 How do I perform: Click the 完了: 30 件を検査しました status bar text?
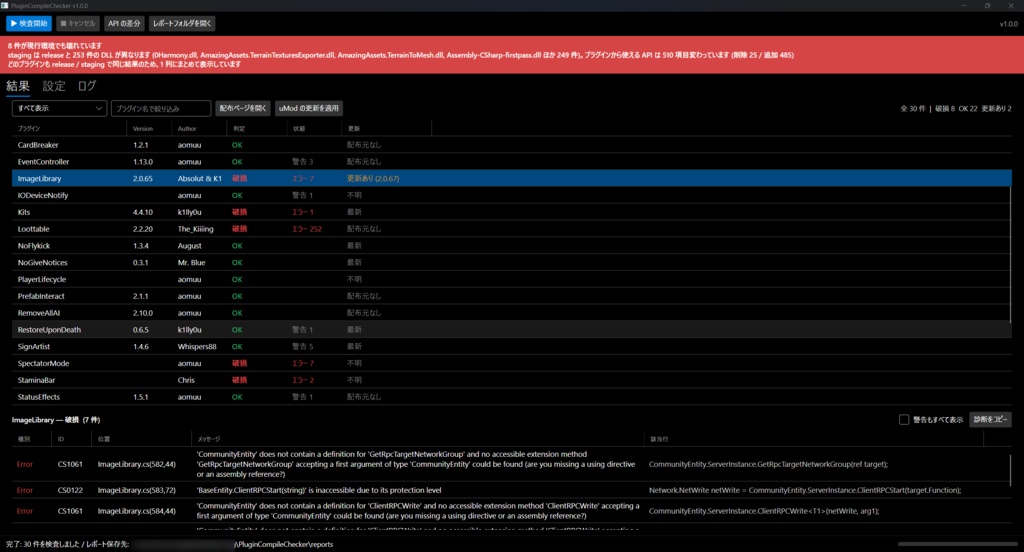click(x=43, y=544)
